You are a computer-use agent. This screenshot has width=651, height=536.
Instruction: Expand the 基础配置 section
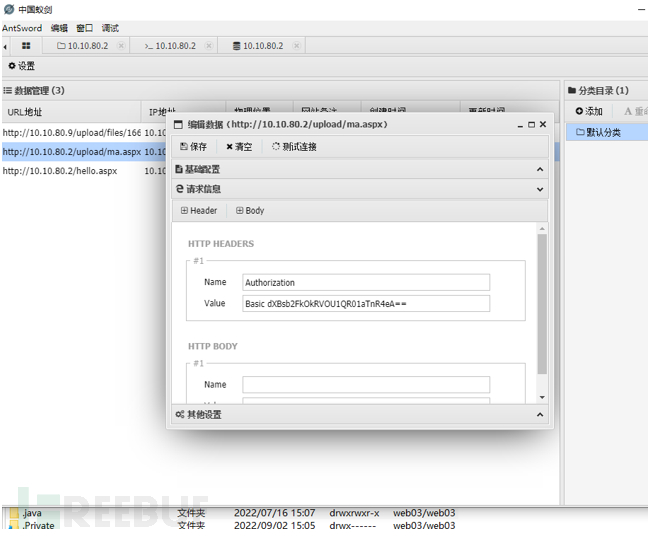click(x=360, y=169)
